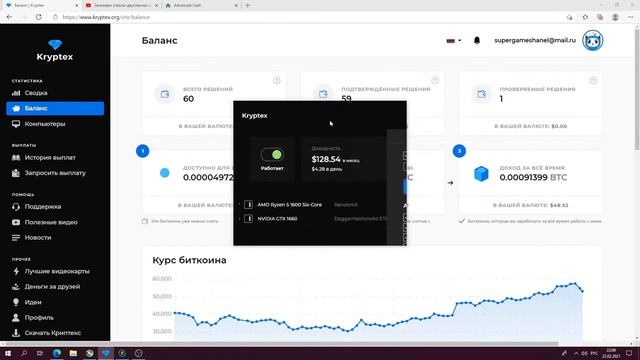Click the 0.00091399 BTC total income

point(533,178)
